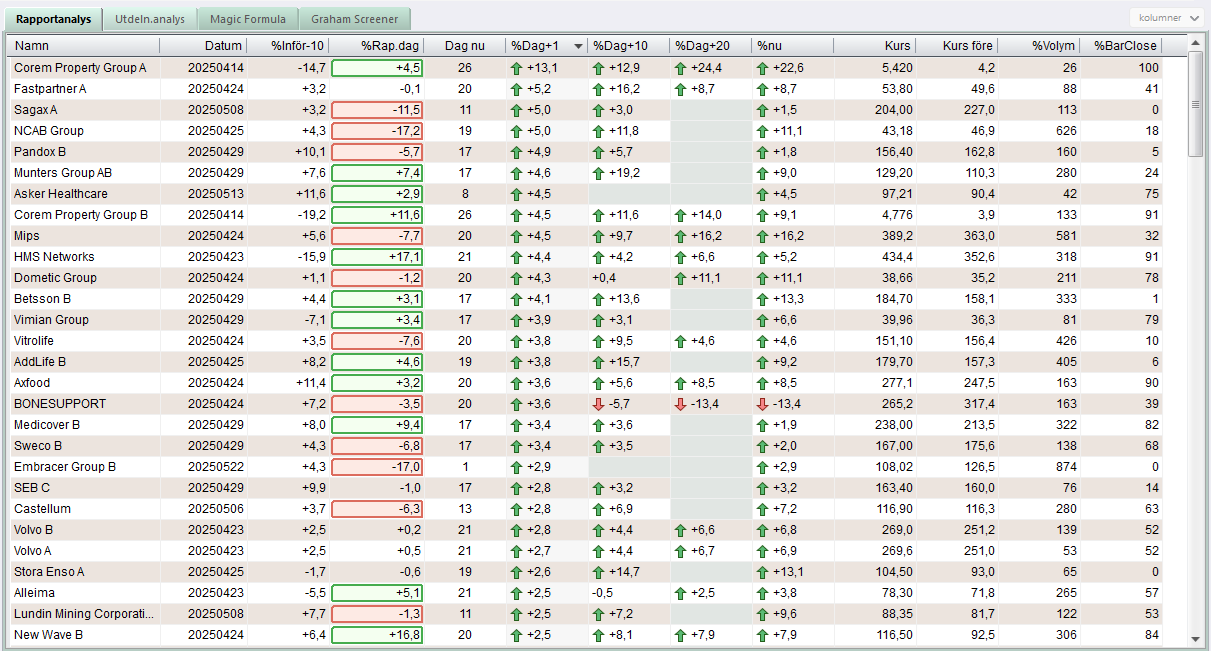
Task: Click the Dag nu column header
Action: 465,46
